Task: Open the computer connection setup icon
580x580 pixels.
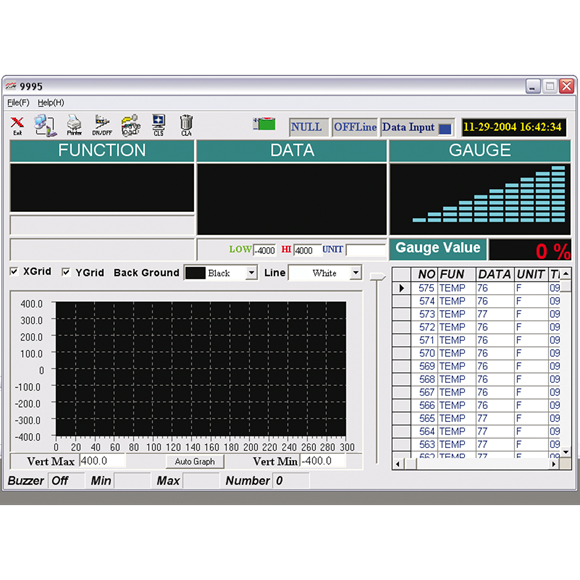Action: tap(45, 126)
